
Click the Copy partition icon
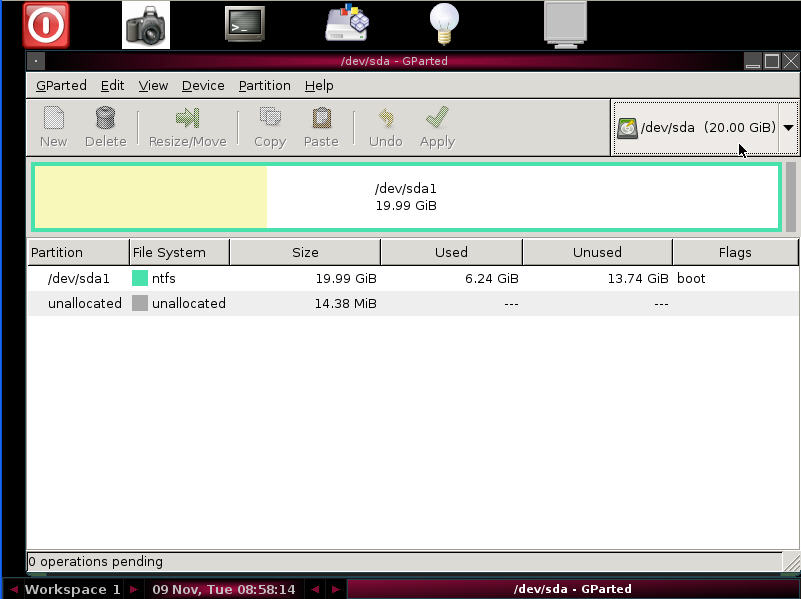coord(269,127)
